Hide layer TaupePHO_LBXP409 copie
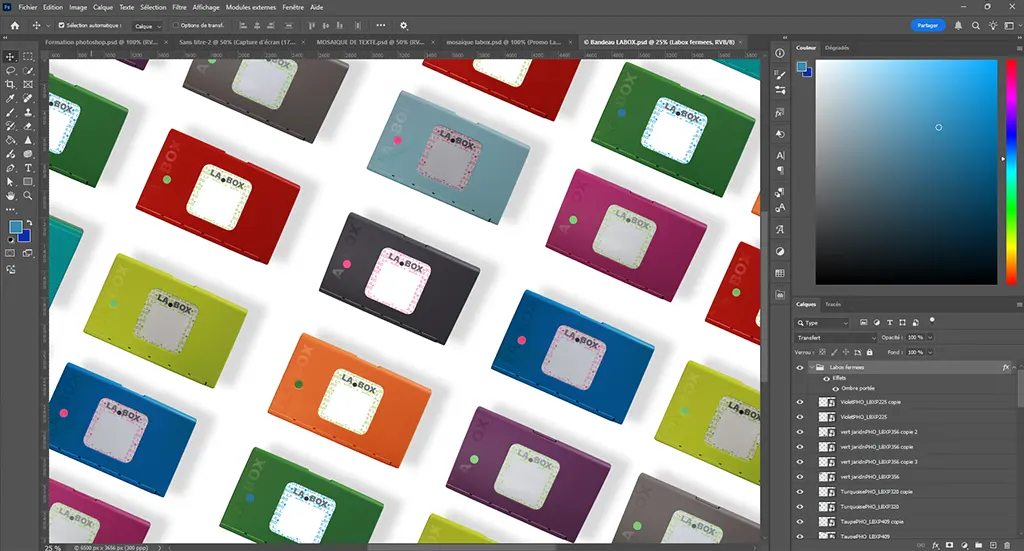The image size is (1024, 551). tap(799, 522)
